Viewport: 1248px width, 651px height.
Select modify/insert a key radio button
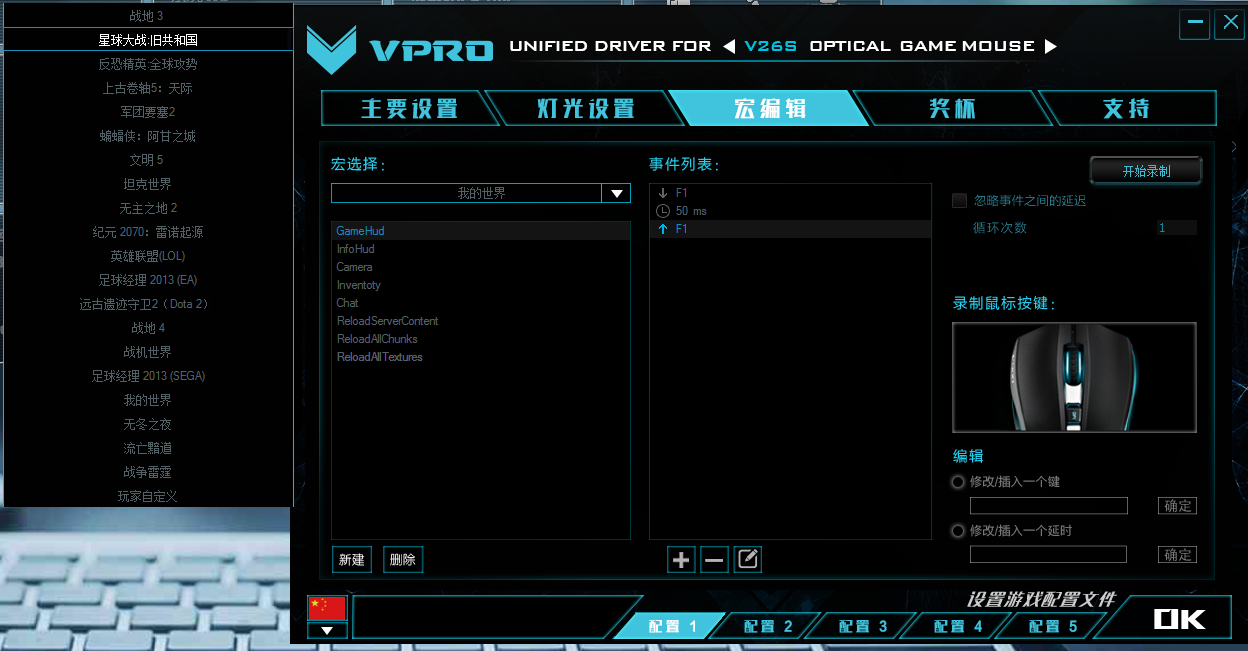click(959, 482)
